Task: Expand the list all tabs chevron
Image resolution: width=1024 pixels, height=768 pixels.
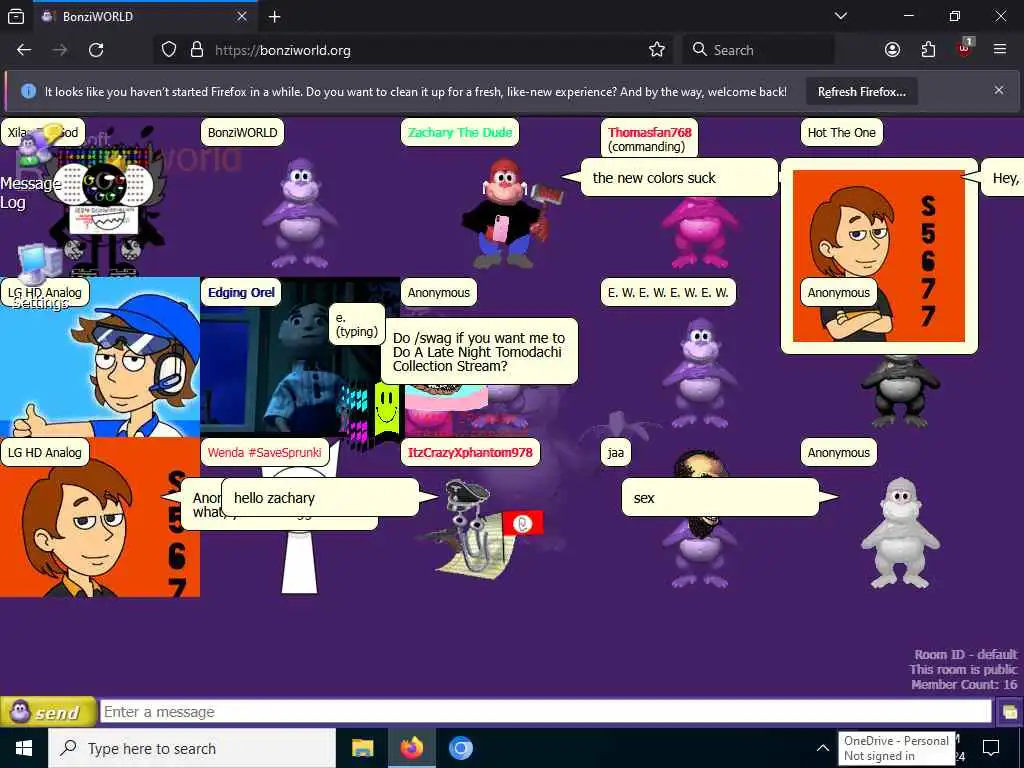Action: (841, 16)
